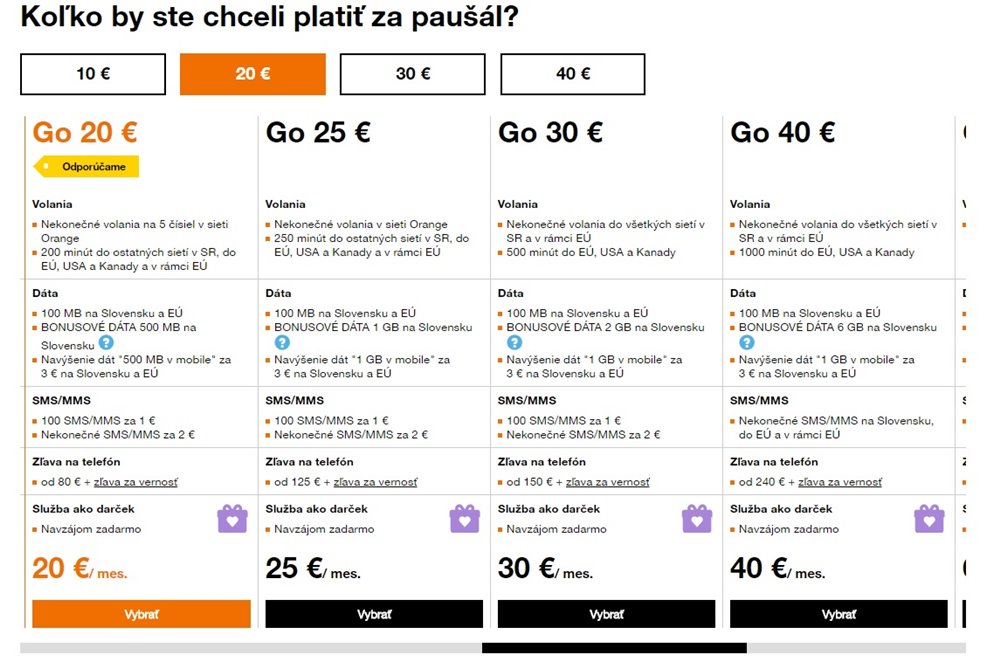The height and width of the screenshot is (668, 1000).
Task: Choose Go 30 € plan via Vybrať button
Action: pos(607,614)
